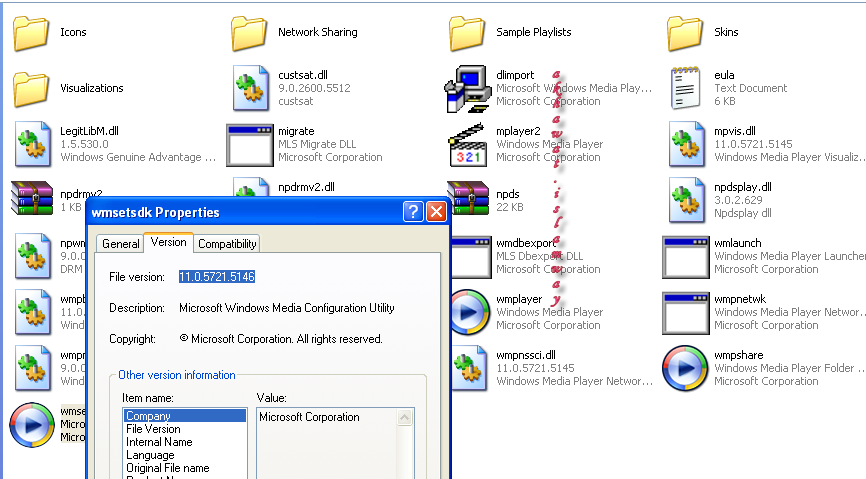Screen dimensions: 866x479
Task: Select the custsat.dll file icon
Action: click(x=251, y=88)
